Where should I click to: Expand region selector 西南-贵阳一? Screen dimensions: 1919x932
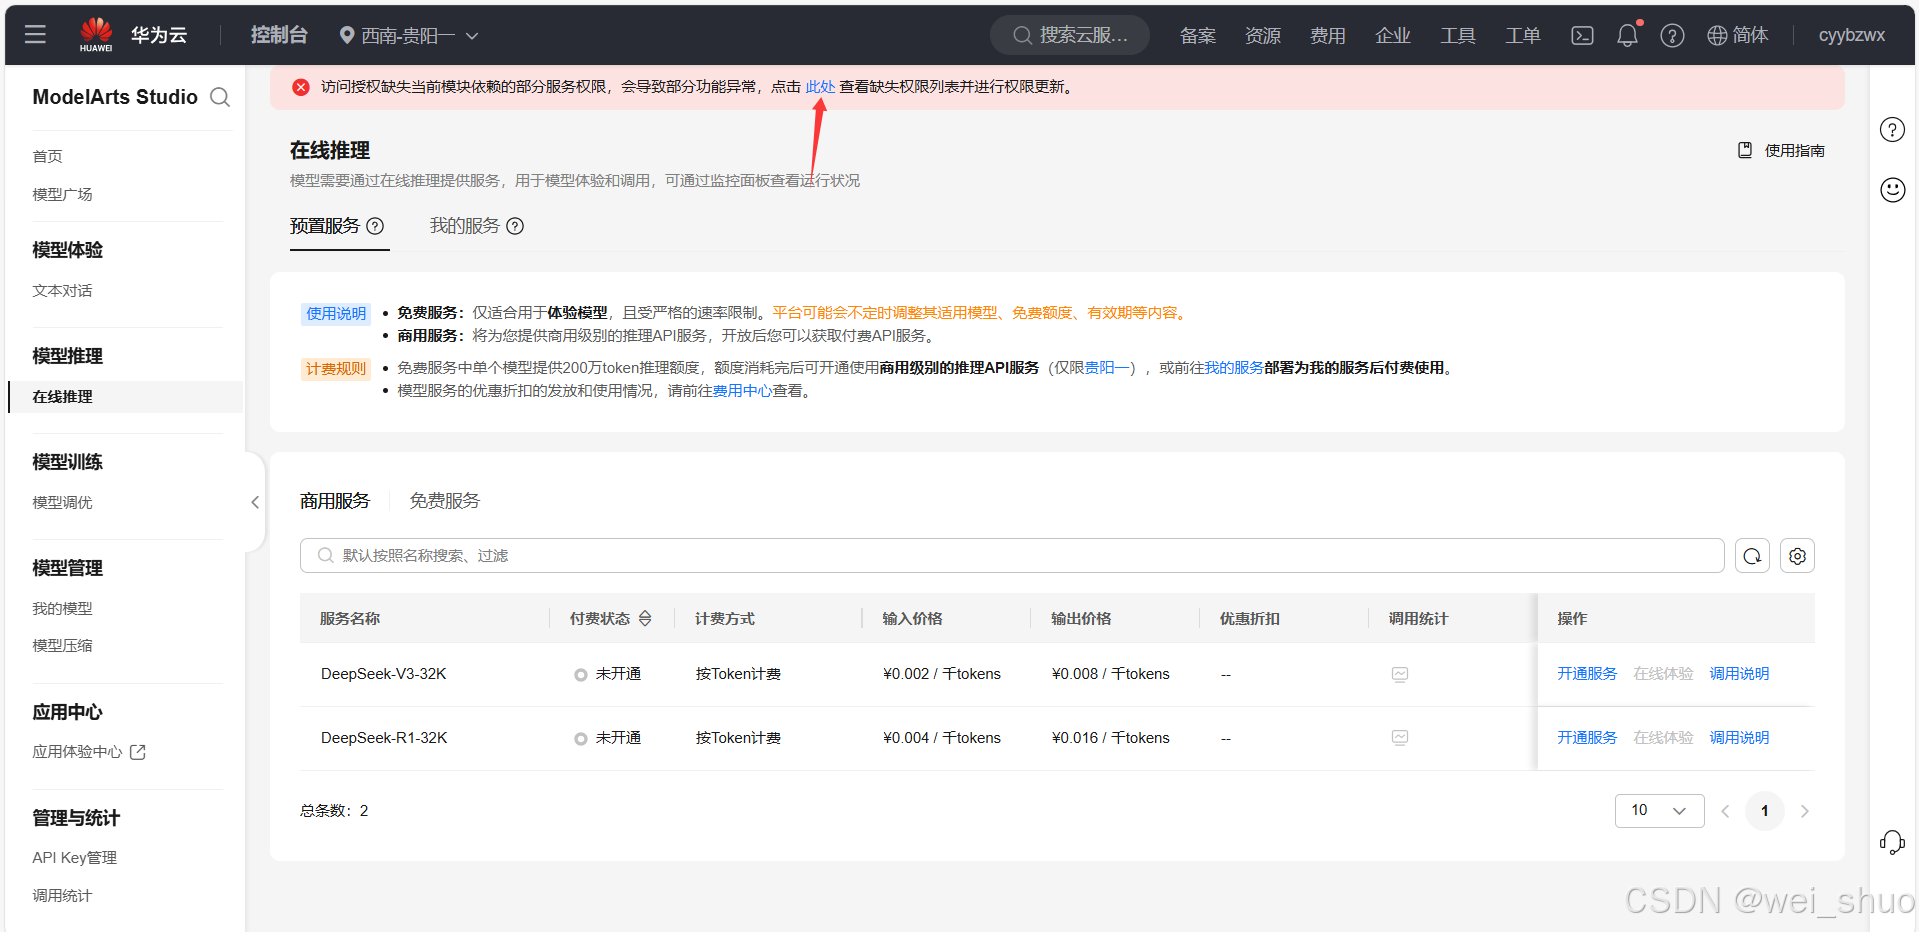409,35
